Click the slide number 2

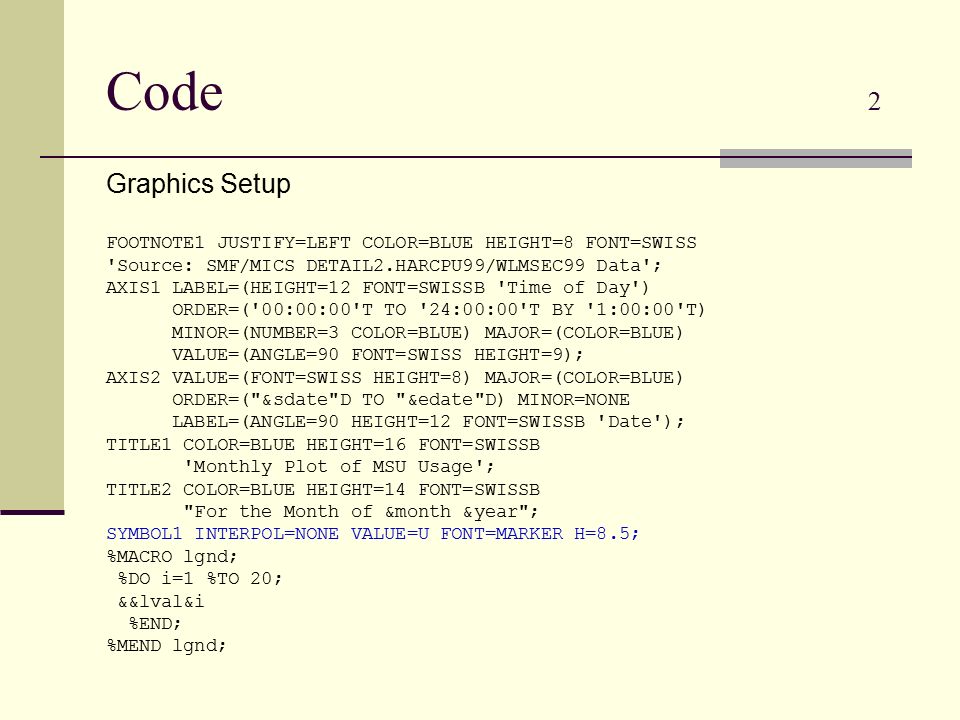(x=874, y=102)
